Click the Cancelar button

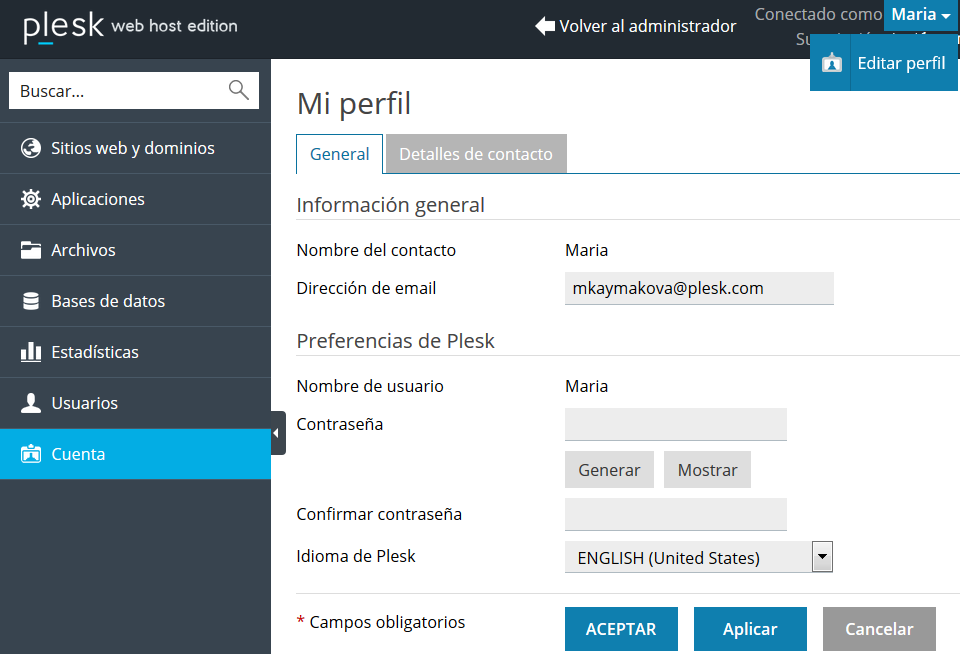coord(879,629)
